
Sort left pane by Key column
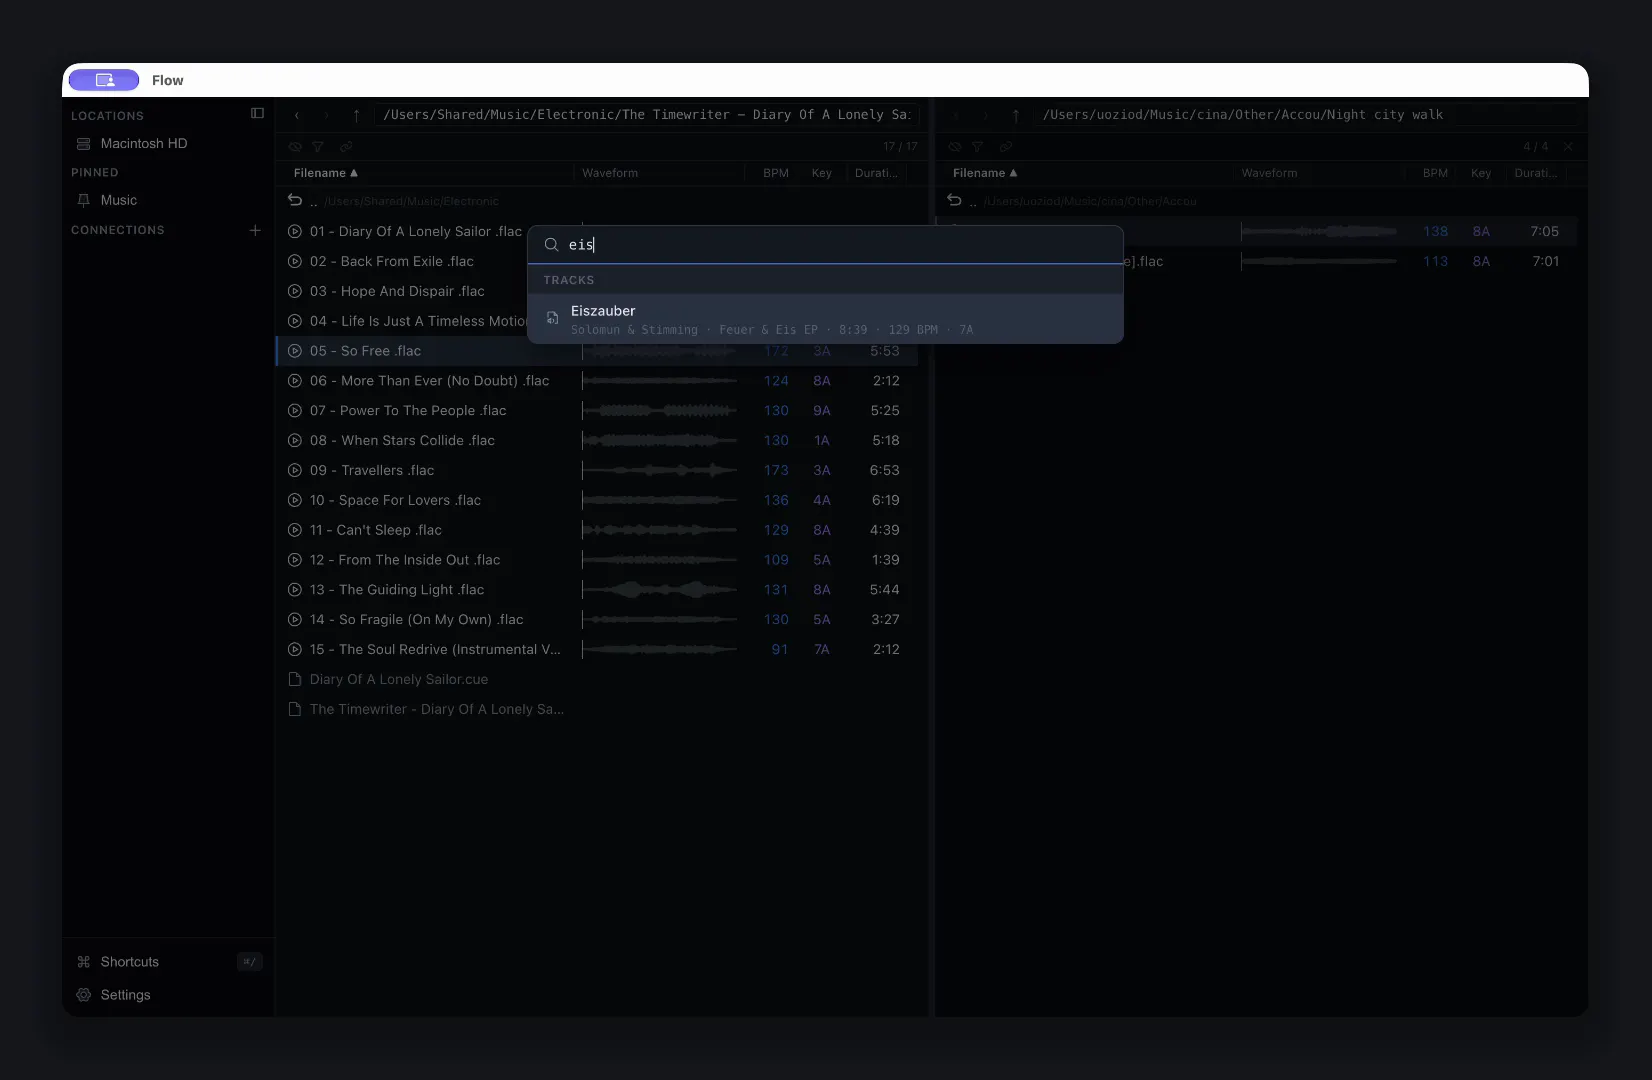[x=822, y=173]
